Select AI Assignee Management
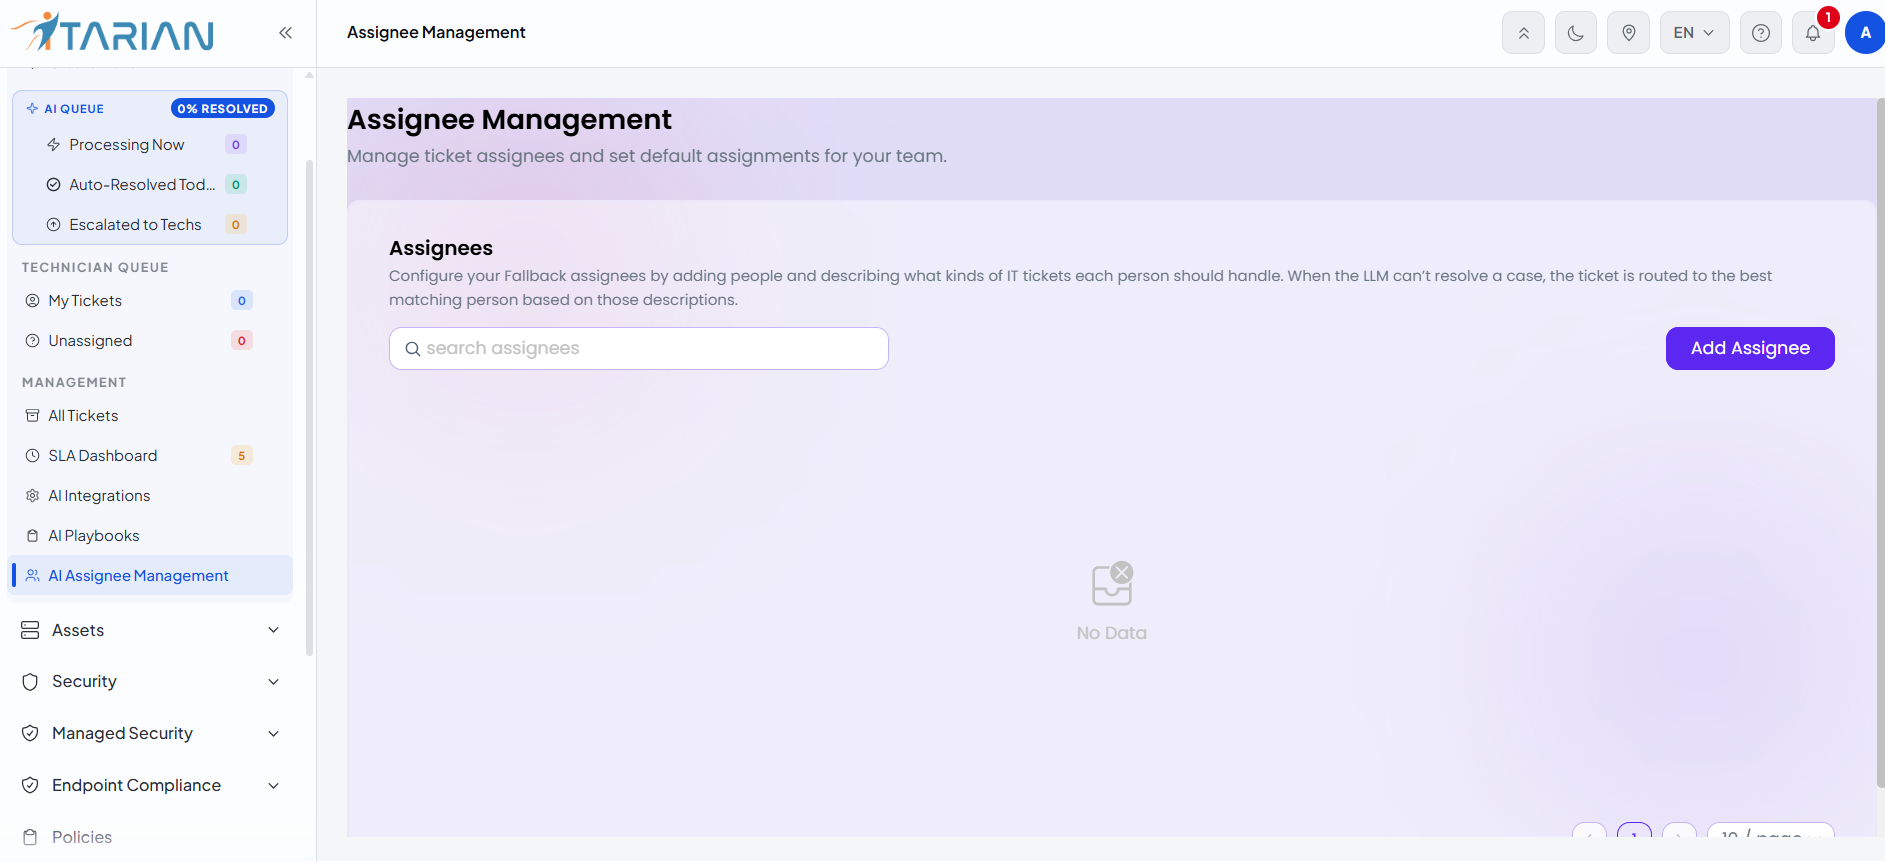Viewport: 1886px width, 862px height. (150, 576)
